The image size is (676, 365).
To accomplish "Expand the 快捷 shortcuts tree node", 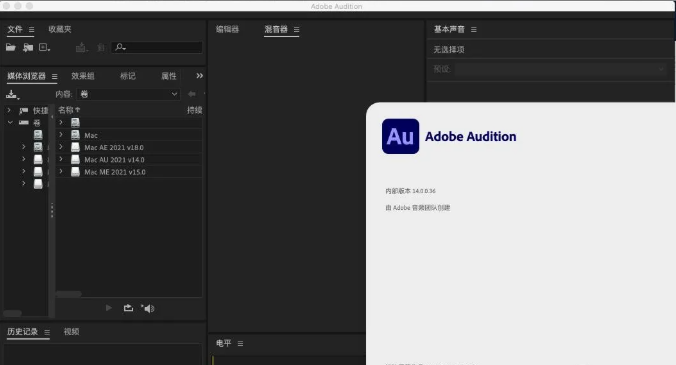I will [9, 110].
